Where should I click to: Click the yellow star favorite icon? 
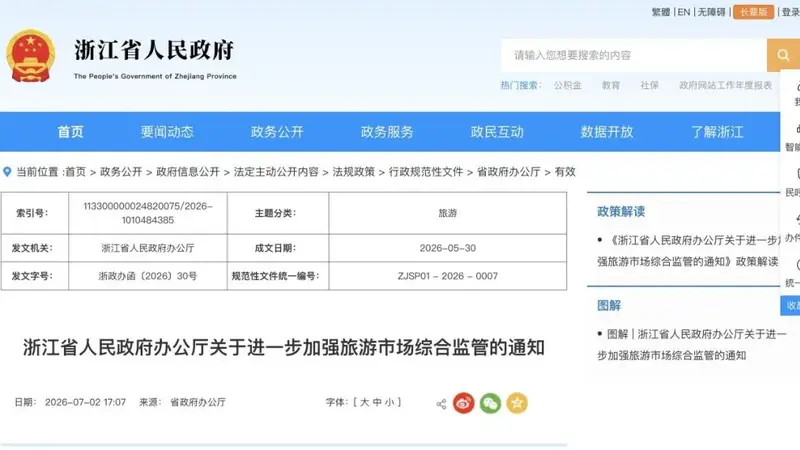point(517,403)
